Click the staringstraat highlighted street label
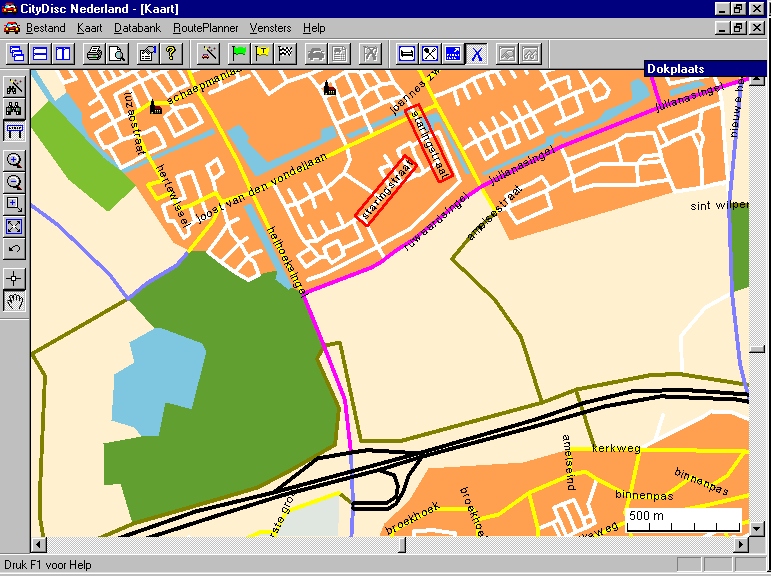771x576 pixels. point(386,191)
